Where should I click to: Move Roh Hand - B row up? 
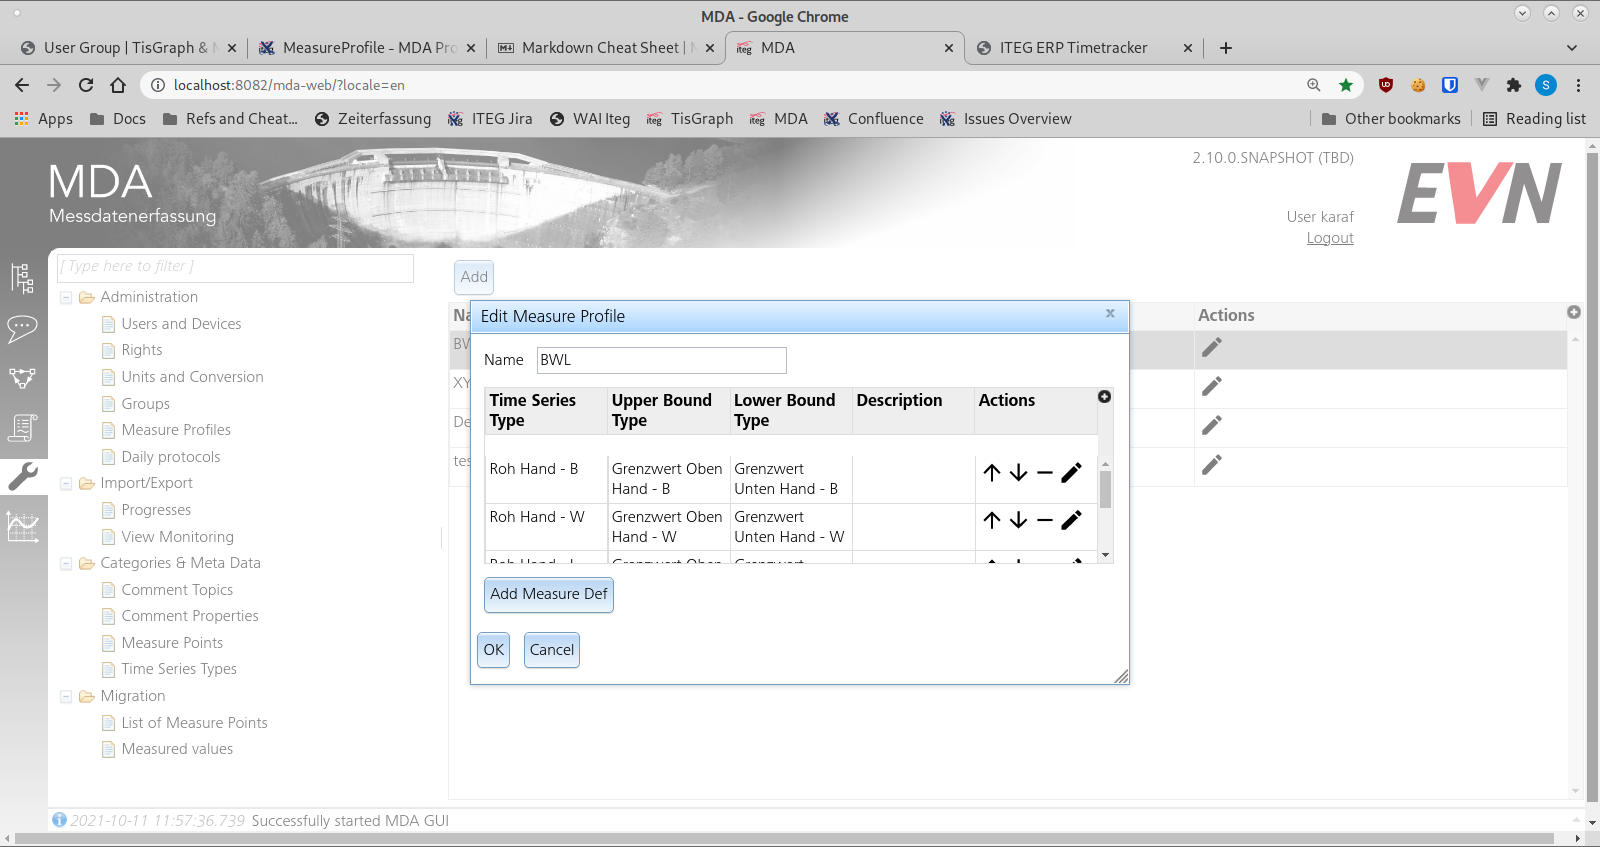point(992,473)
